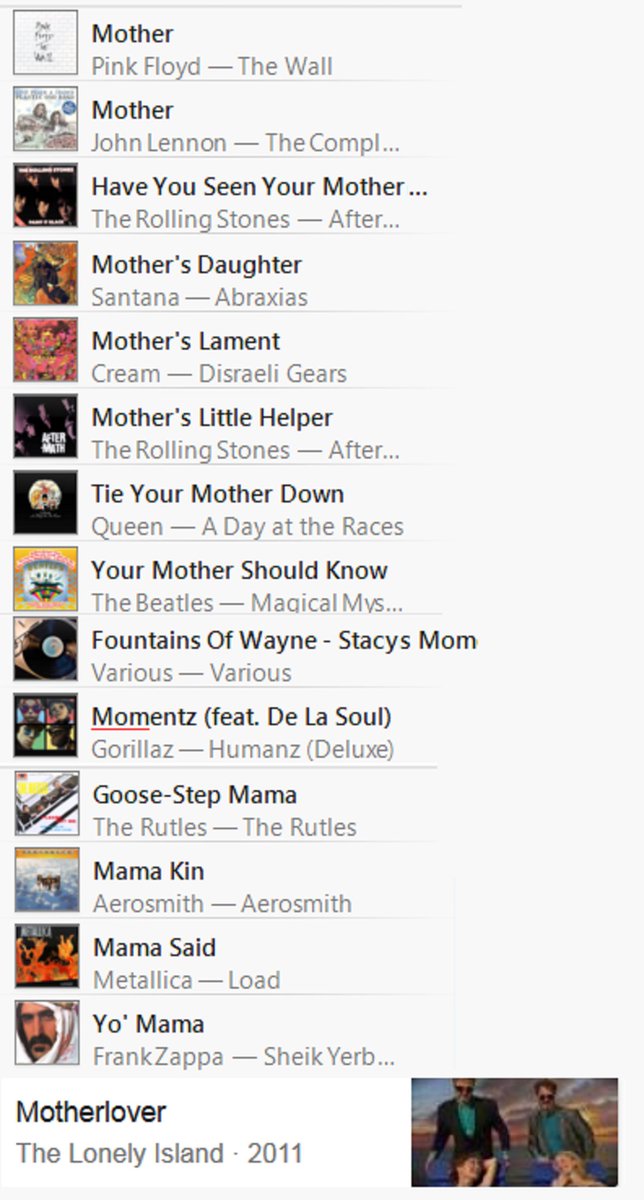Play Mother by Pink Floyd
644x1200 pixels.
132,34
